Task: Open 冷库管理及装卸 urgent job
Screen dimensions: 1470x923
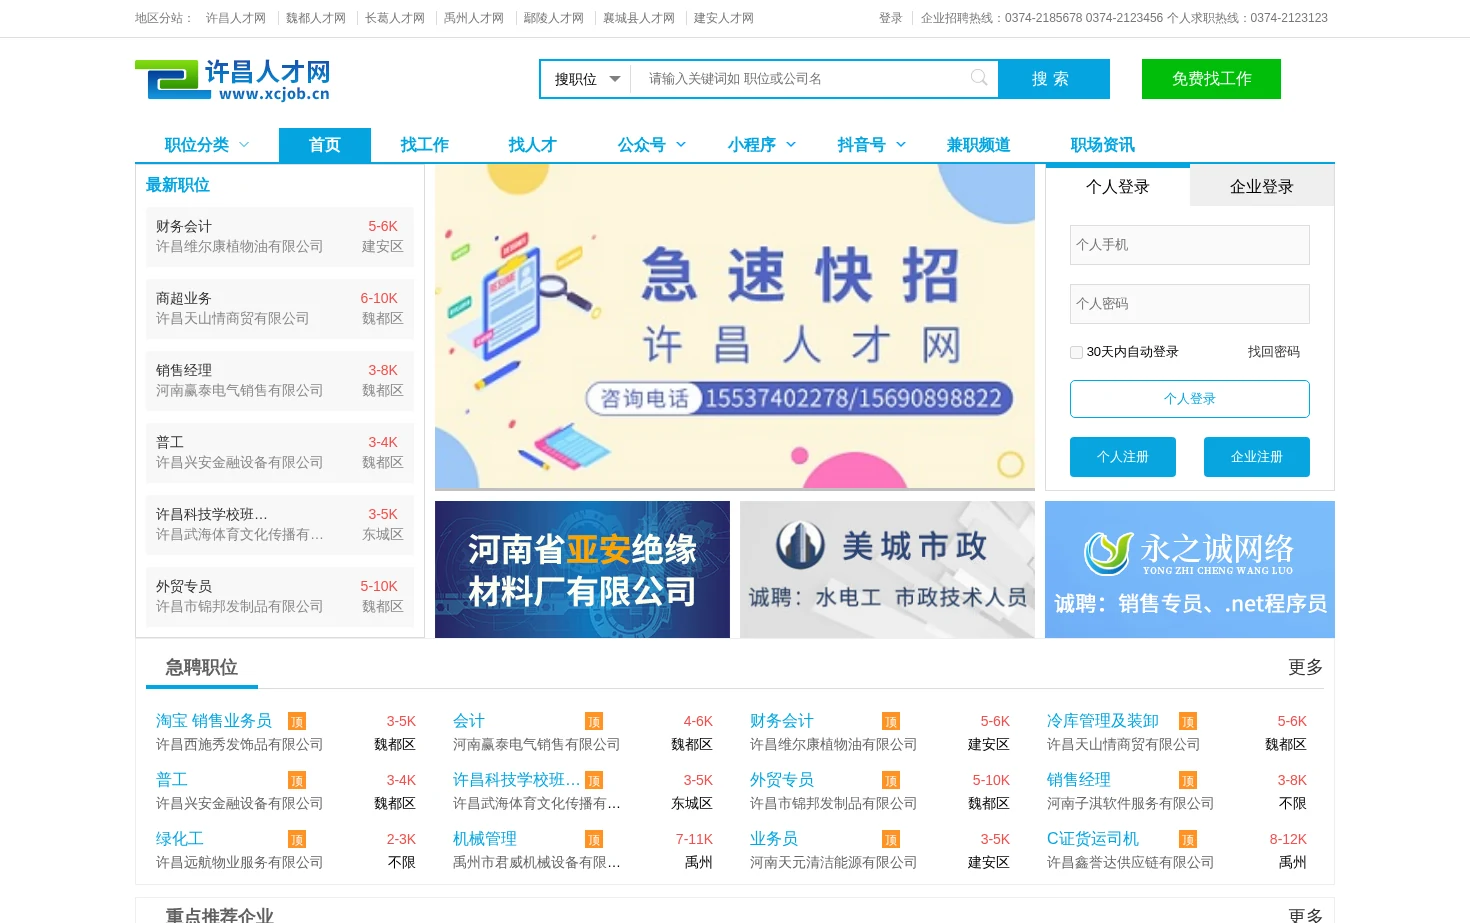Action: [1103, 721]
